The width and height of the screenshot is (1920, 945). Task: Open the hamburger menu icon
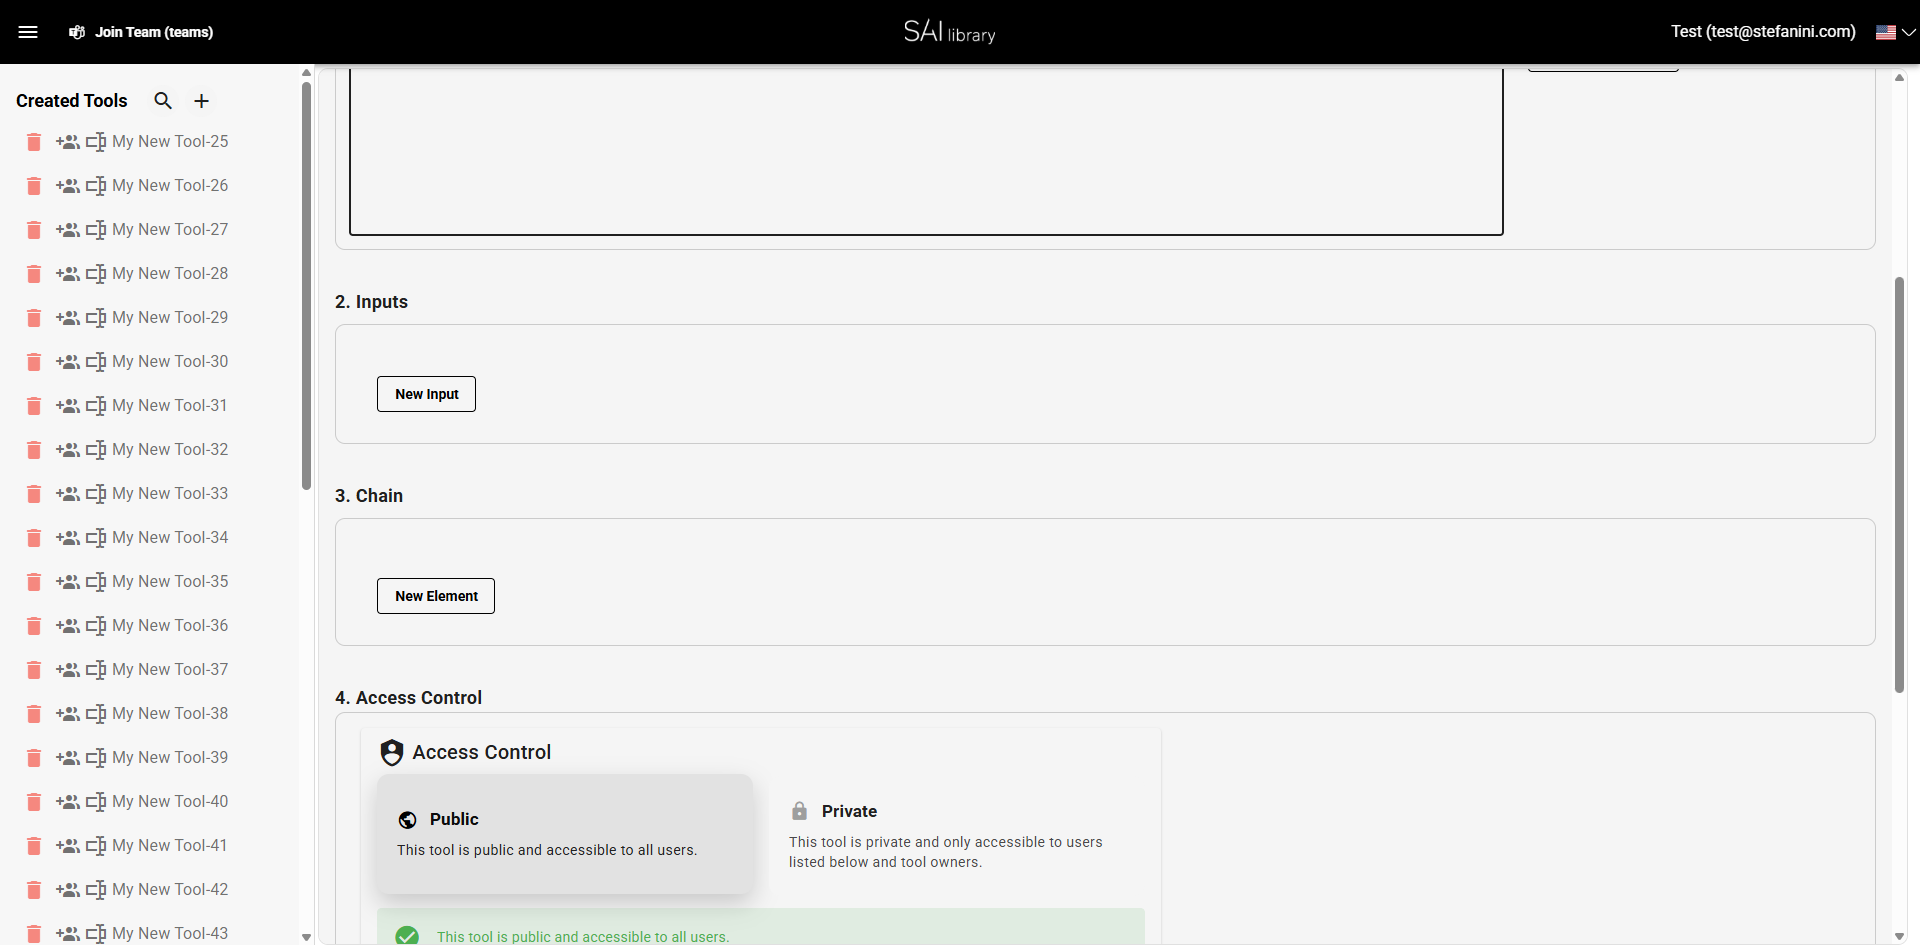pyautogui.click(x=29, y=31)
